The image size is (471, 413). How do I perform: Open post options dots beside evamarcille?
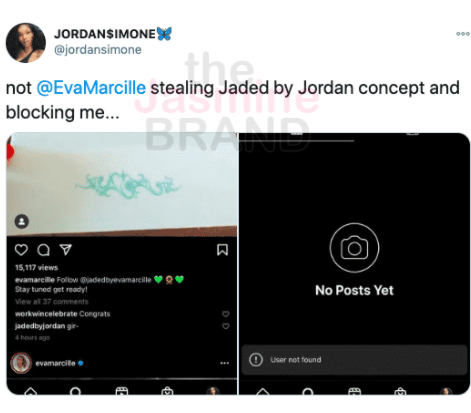click(225, 363)
